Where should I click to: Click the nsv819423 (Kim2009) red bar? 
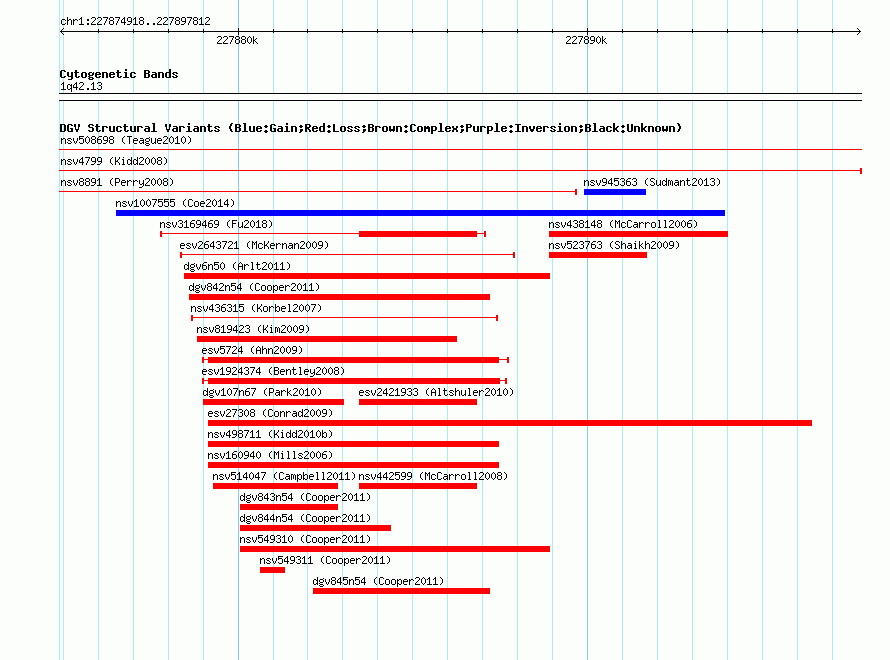pyautogui.click(x=327, y=339)
